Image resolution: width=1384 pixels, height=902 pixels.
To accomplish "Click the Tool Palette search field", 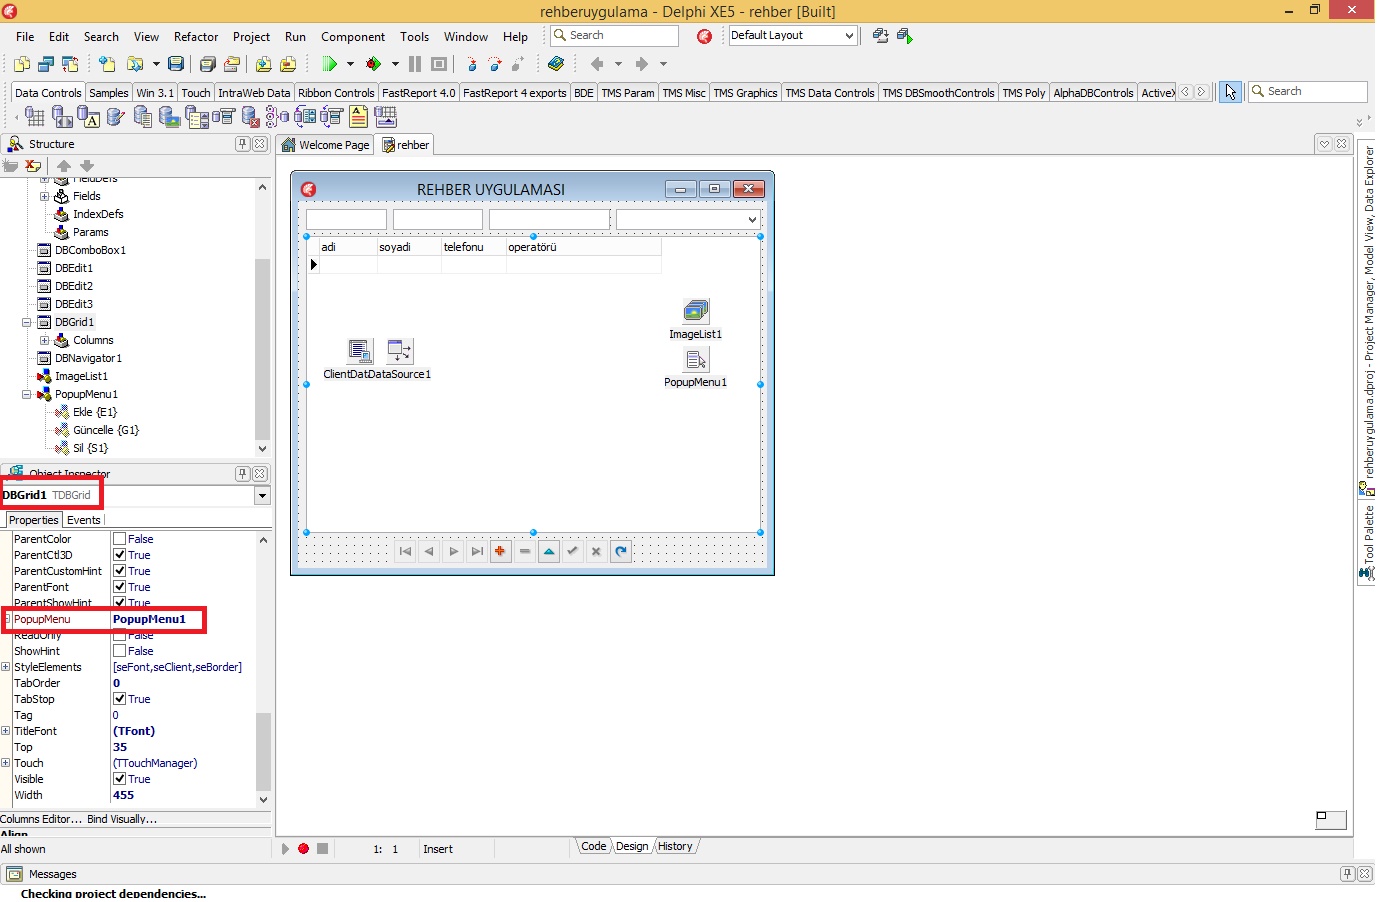I will pyautogui.click(x=1308, y=92).
